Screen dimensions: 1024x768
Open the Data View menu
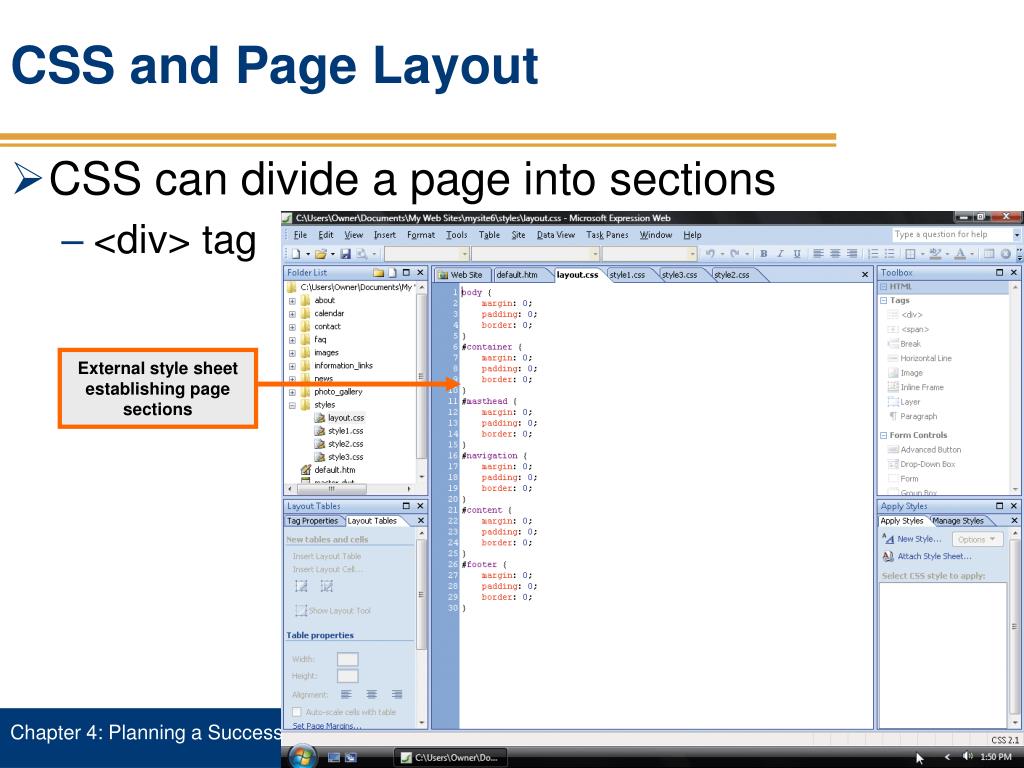pos(556,235)
